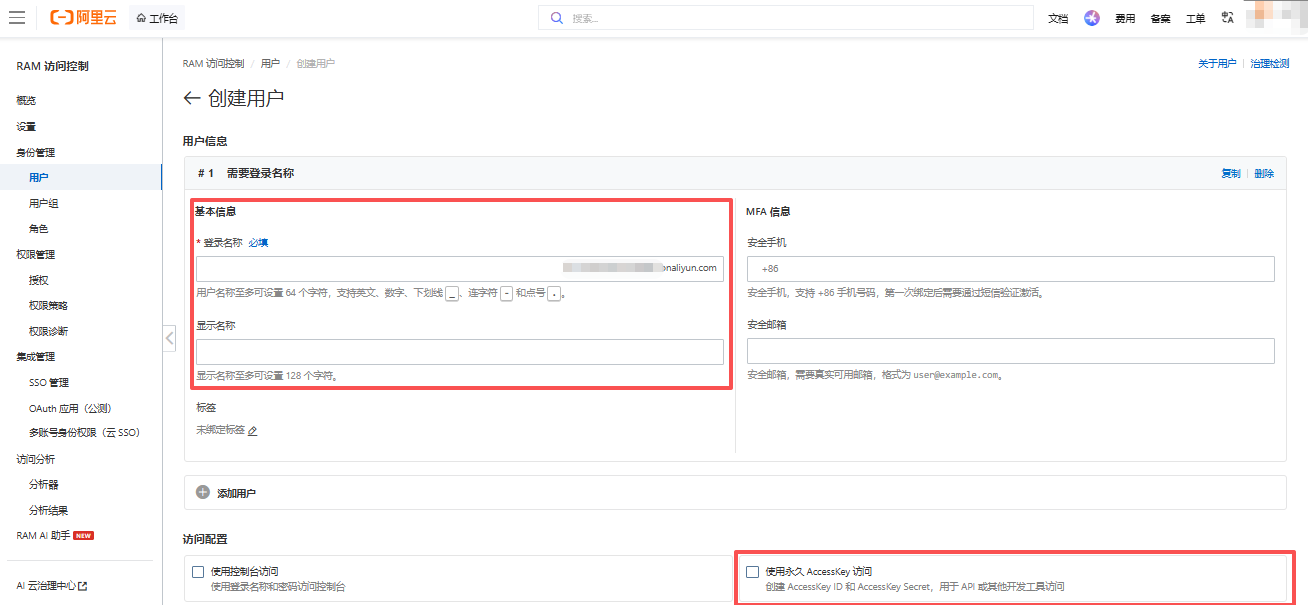Click the 删除 link for user #1
The width and height of the screenshot is (1308, 605).
[1264, 173]
